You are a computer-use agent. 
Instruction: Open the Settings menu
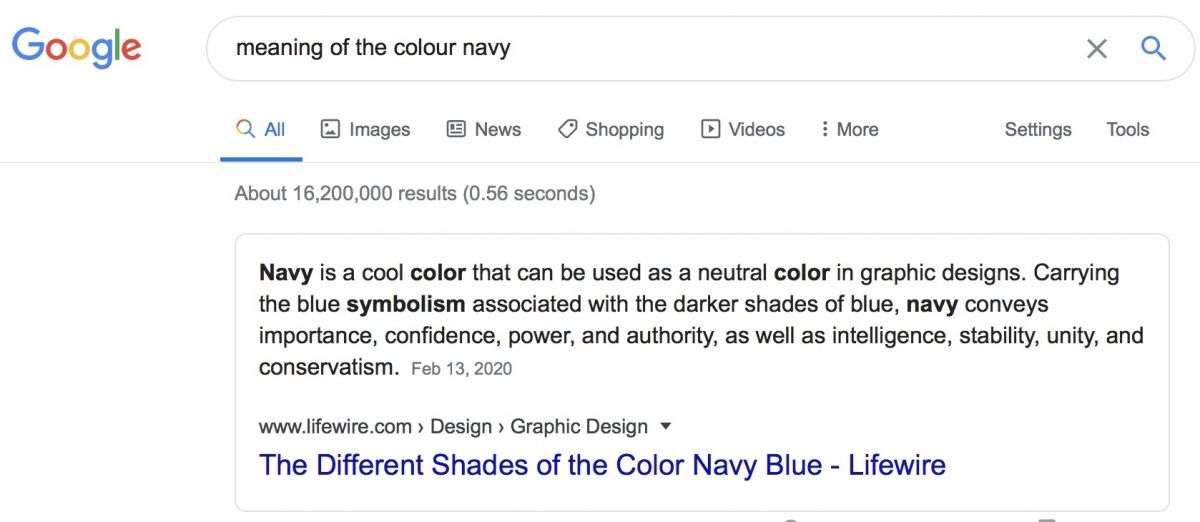point(1038,129)
